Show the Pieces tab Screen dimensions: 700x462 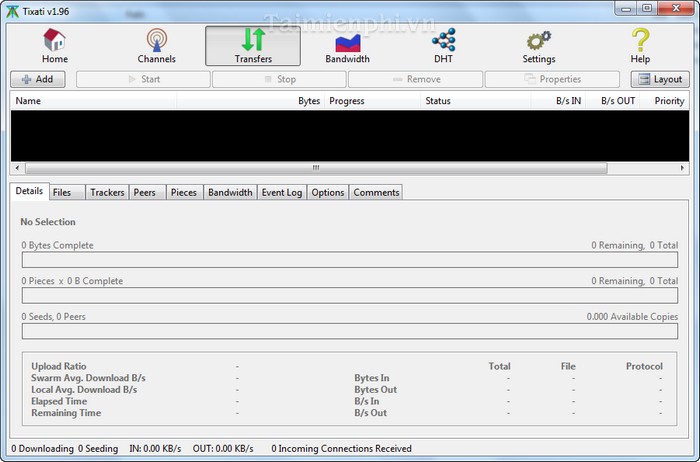click(x=184, y=192)
